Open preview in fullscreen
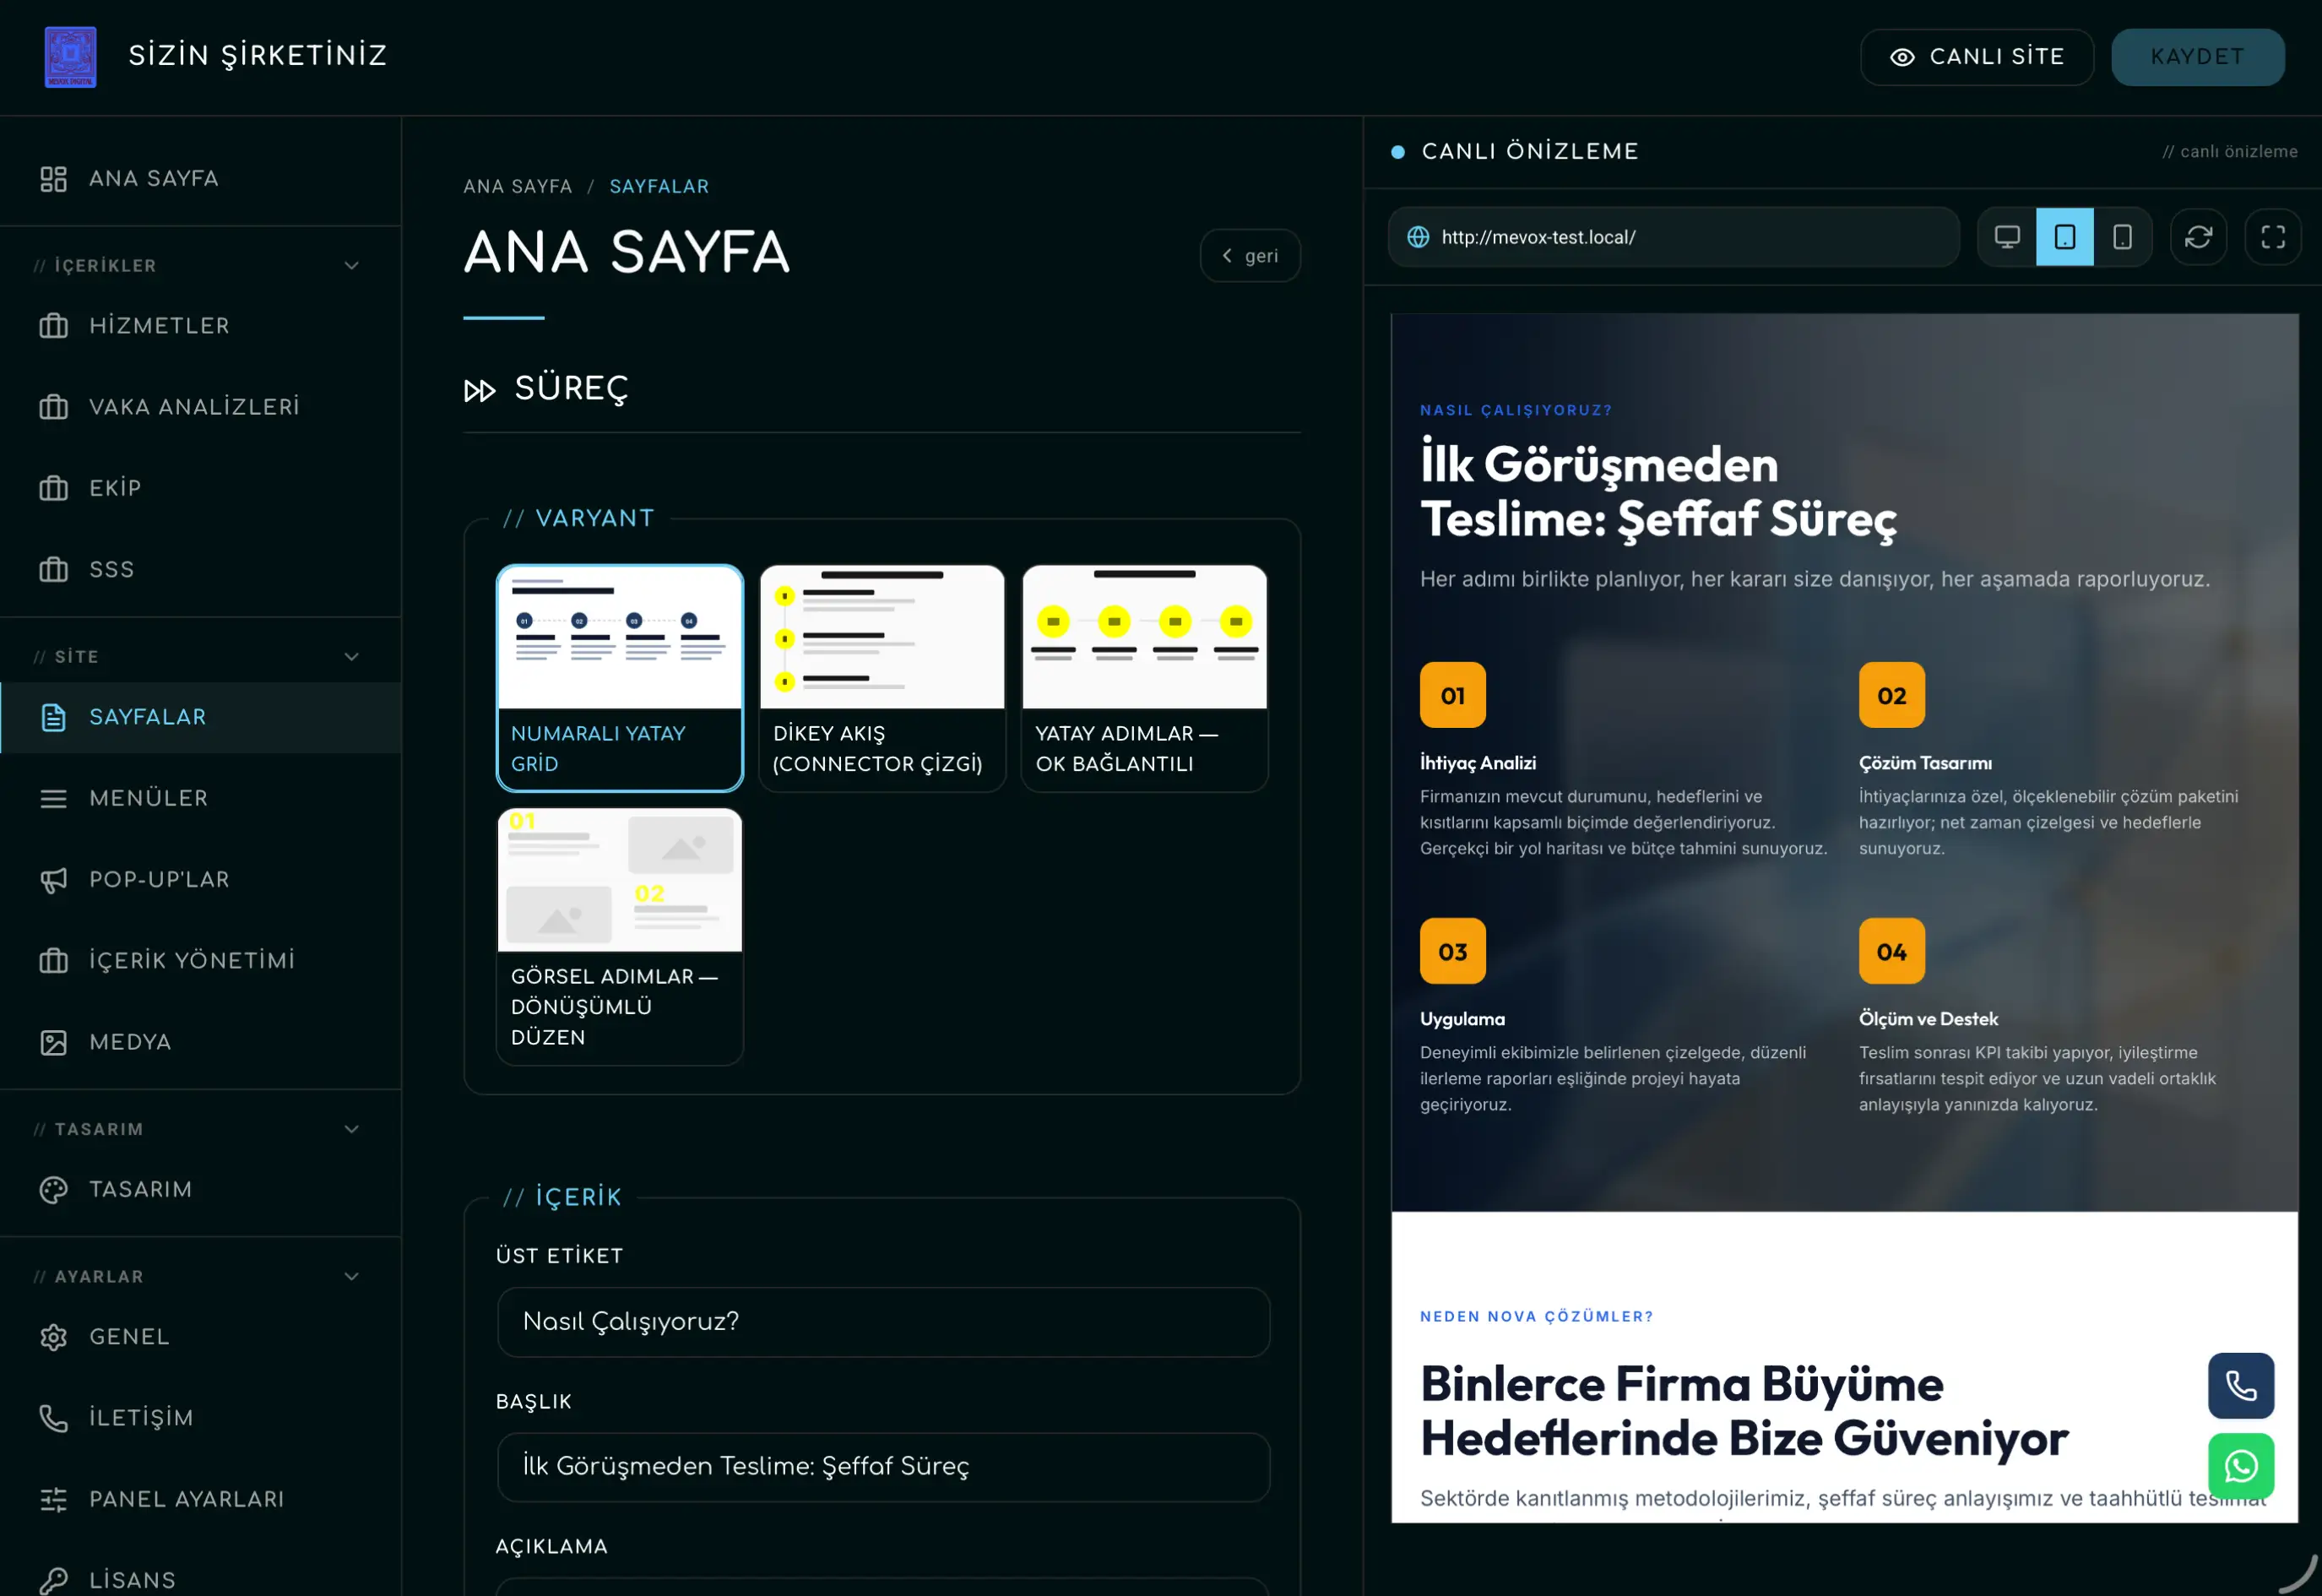This screenshot has width=2322, height=1596. (2273, 238)
